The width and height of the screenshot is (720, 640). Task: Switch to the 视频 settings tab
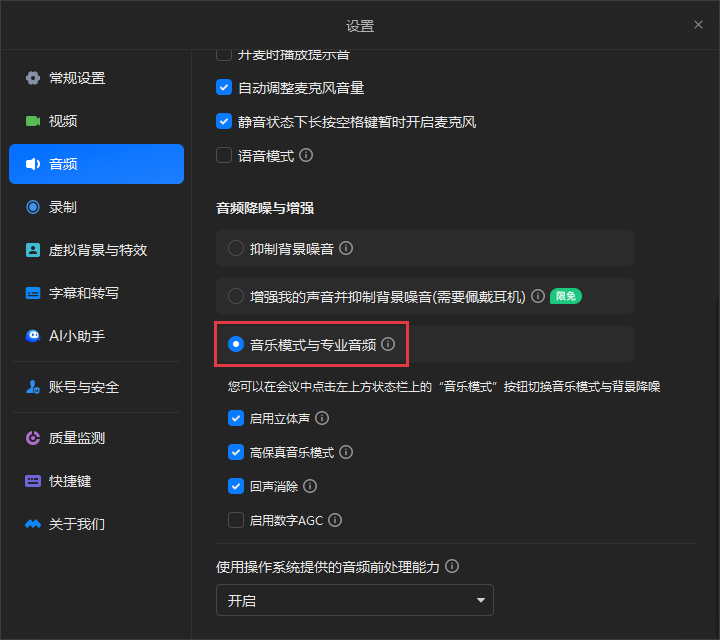pyautogui.click(x=96, y=121)
